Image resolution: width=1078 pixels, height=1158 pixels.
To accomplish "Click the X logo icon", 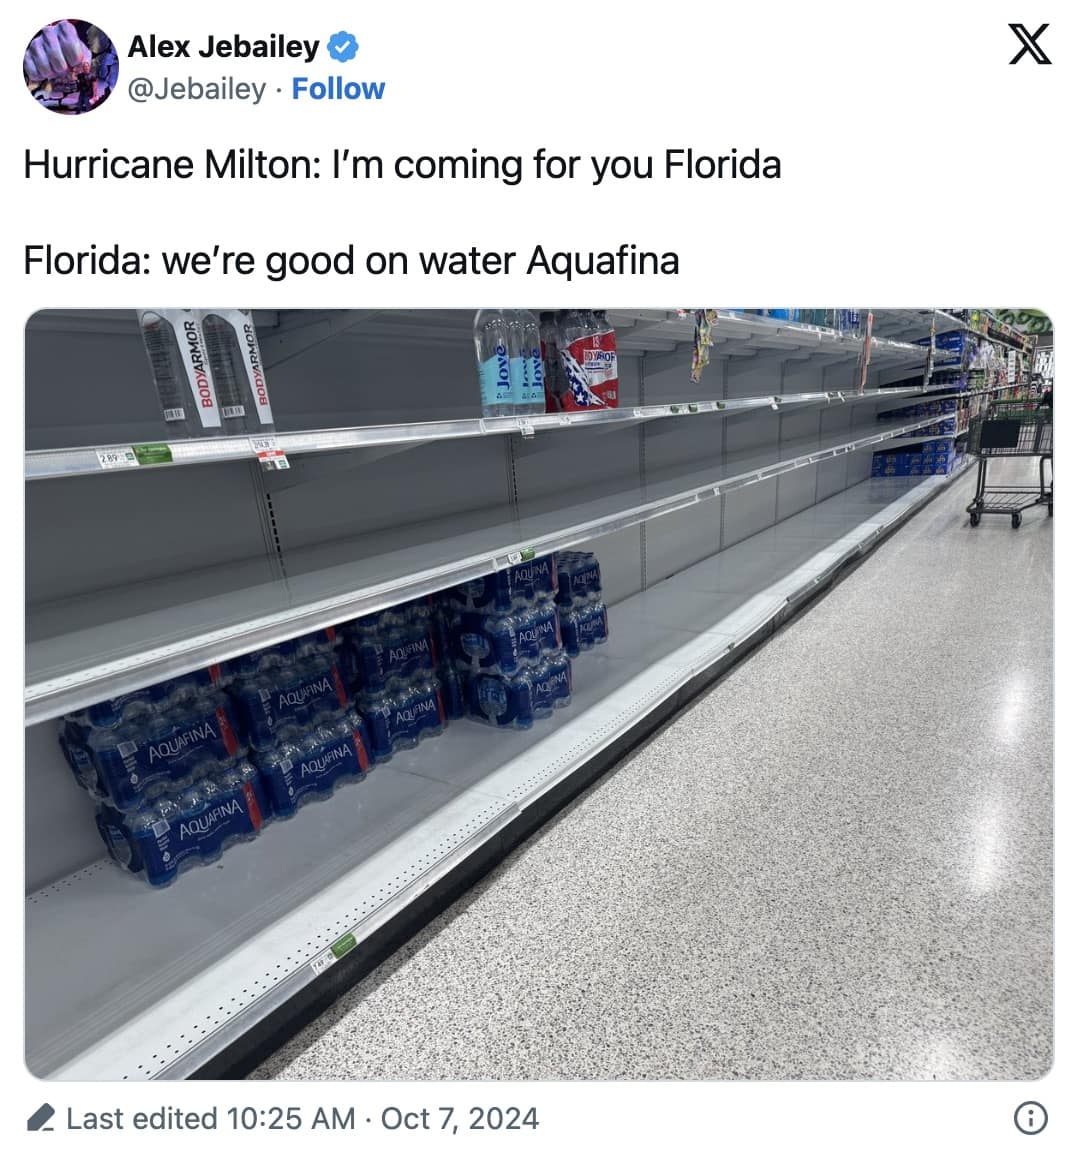I will pyautogui.click(x=1029, y=43).
